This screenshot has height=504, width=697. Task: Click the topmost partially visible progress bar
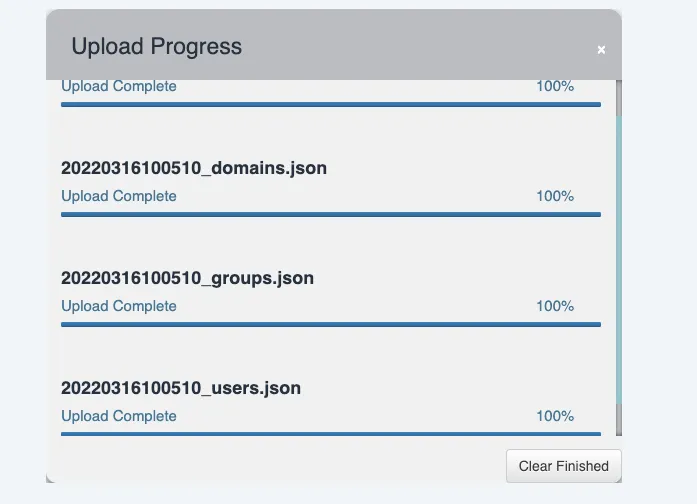tap(330, 104)
